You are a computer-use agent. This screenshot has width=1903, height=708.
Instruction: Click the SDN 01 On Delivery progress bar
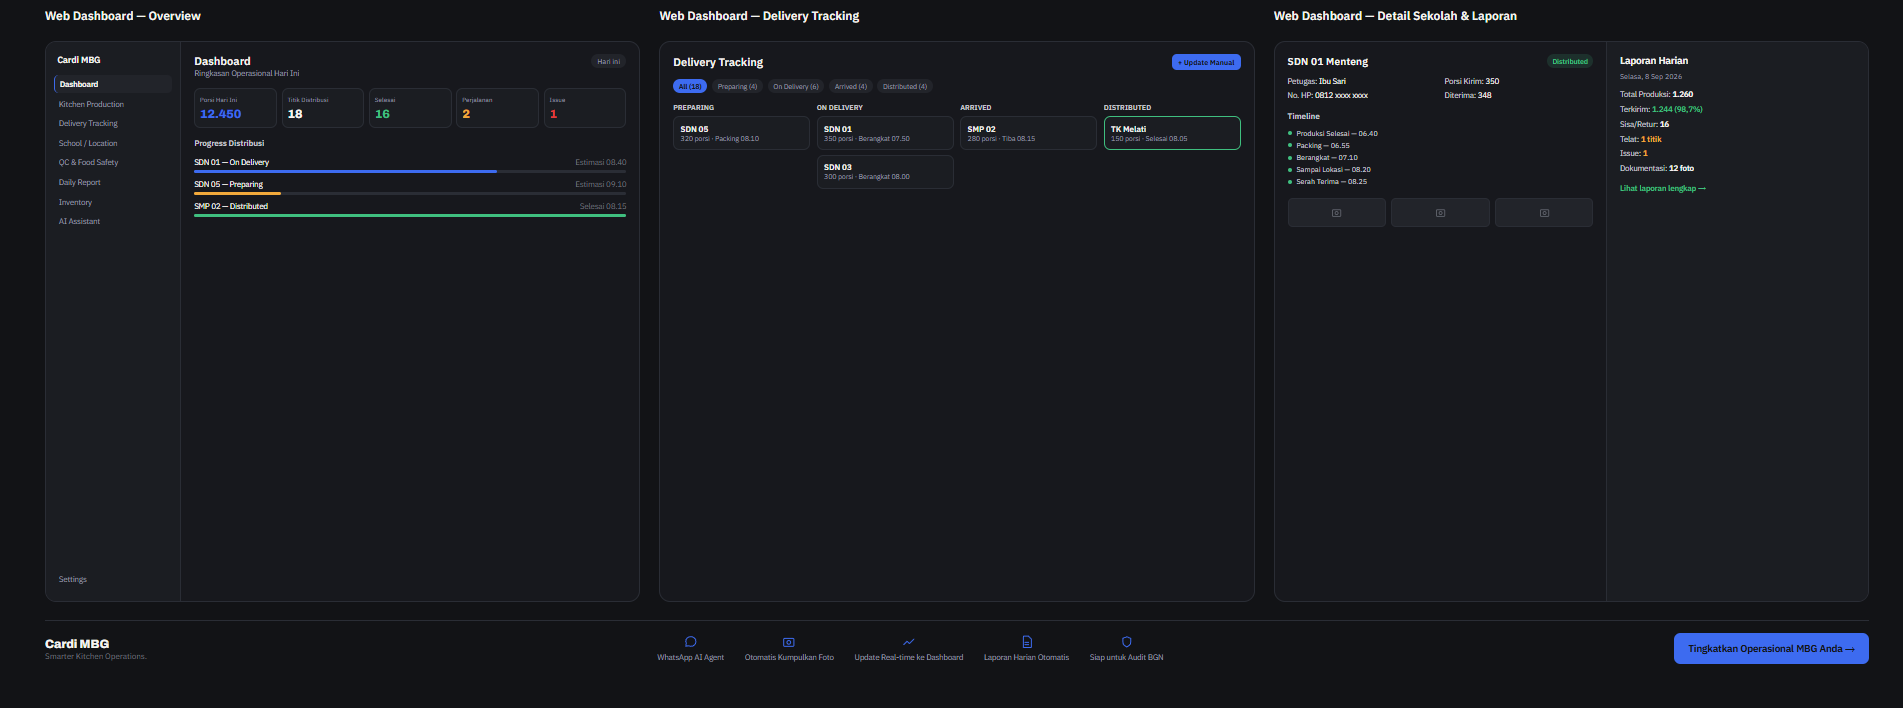tap(410, 171)
